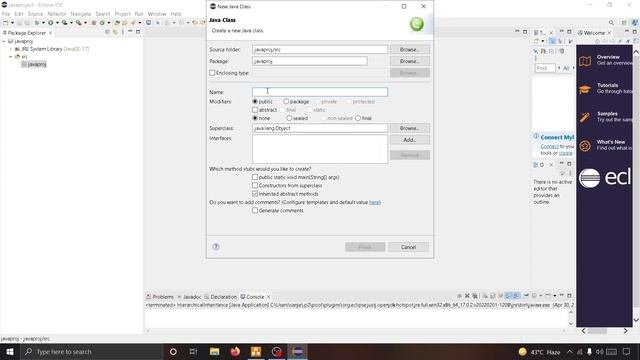The width and height of the screenshot is (640, 360).
Task: Select the none radio button
Action: click(x=255, y=118)
